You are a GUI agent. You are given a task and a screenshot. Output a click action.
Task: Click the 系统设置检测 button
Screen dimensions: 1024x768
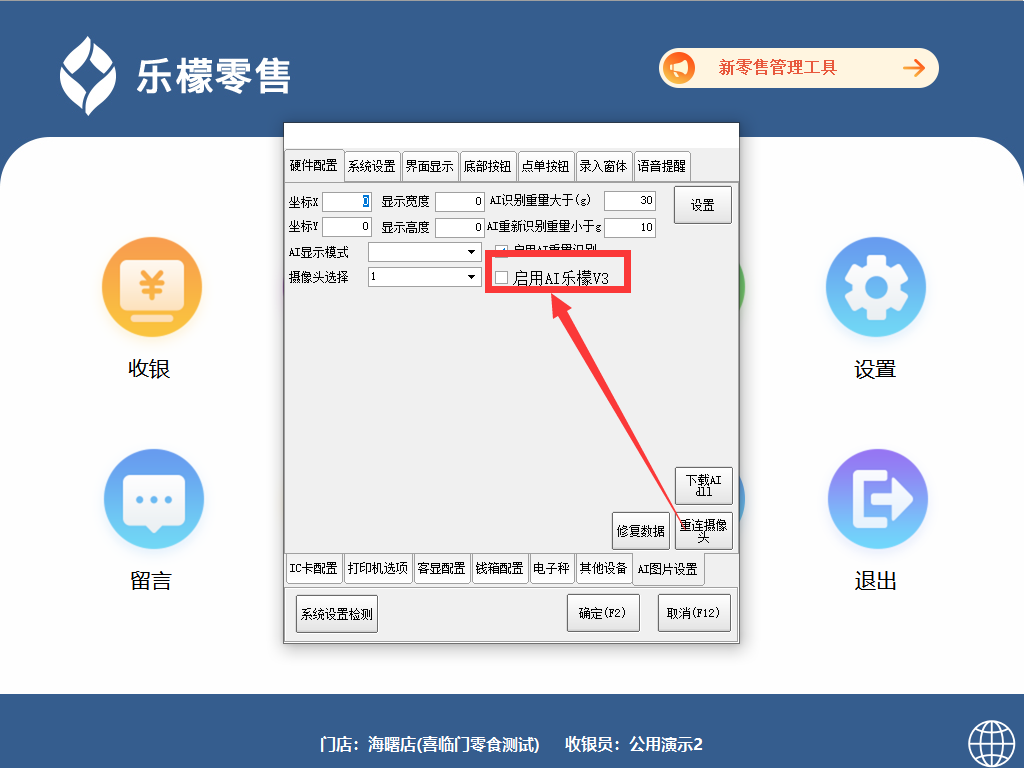(336, 614)
